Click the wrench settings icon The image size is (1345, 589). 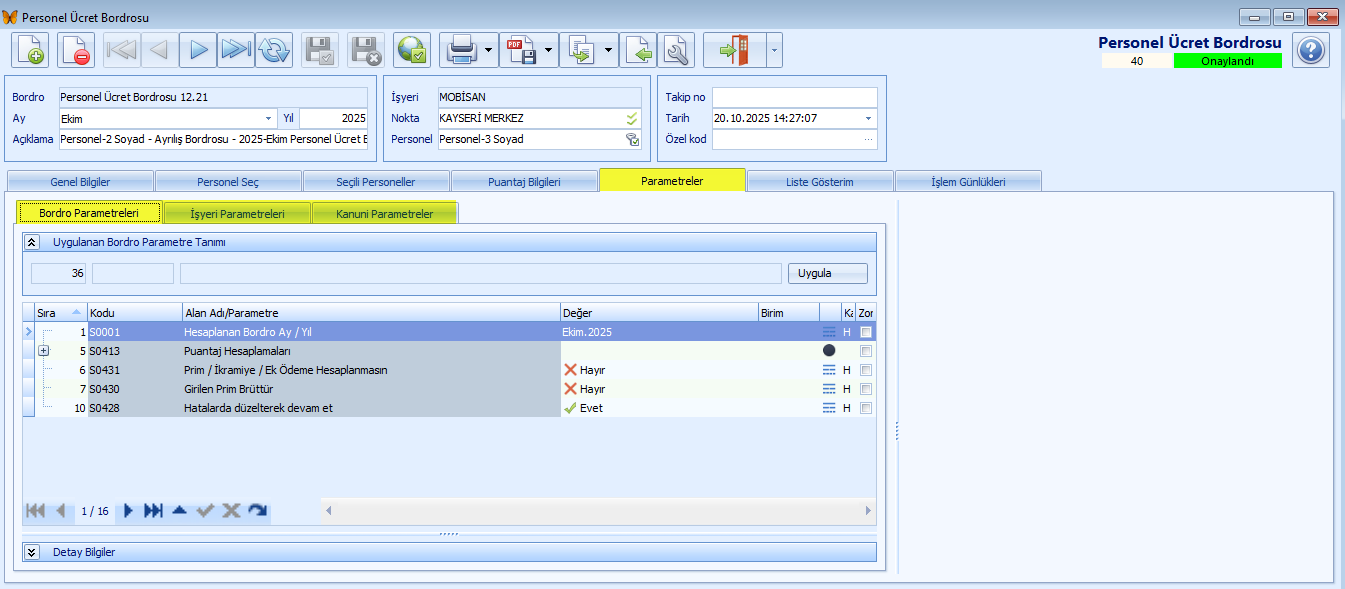pos(677,50)
